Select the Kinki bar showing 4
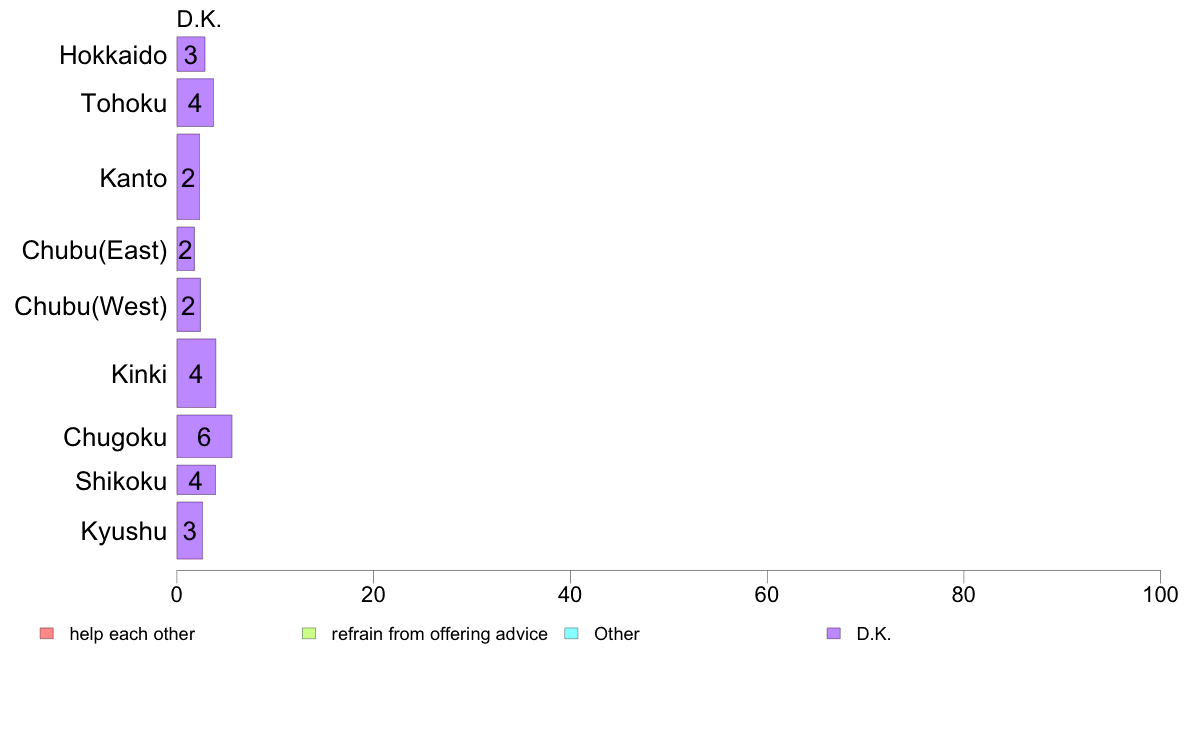The width and height of the screenshot is (1188, 736). point(196,373)
